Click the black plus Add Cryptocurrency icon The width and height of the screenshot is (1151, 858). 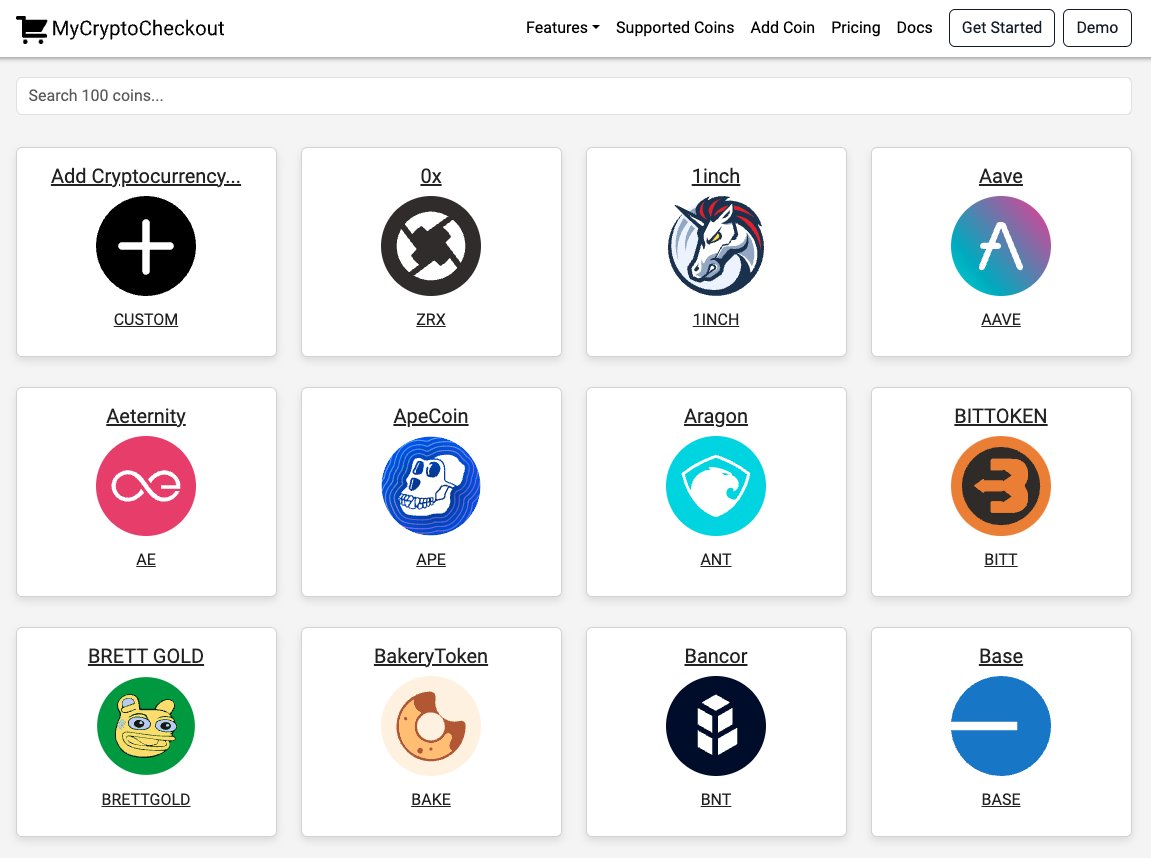point(146,246)
